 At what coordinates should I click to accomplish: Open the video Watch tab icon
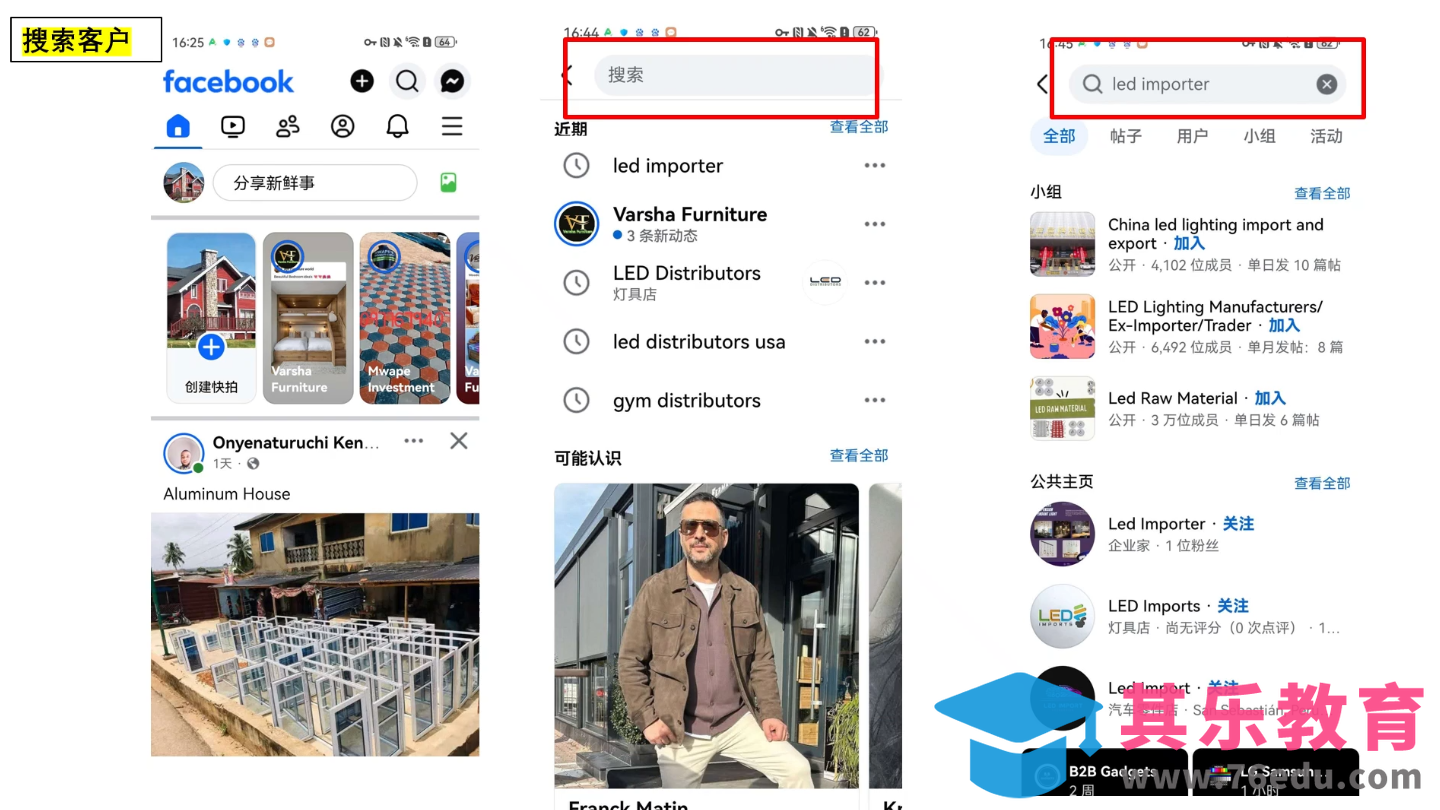coord(232,126)
